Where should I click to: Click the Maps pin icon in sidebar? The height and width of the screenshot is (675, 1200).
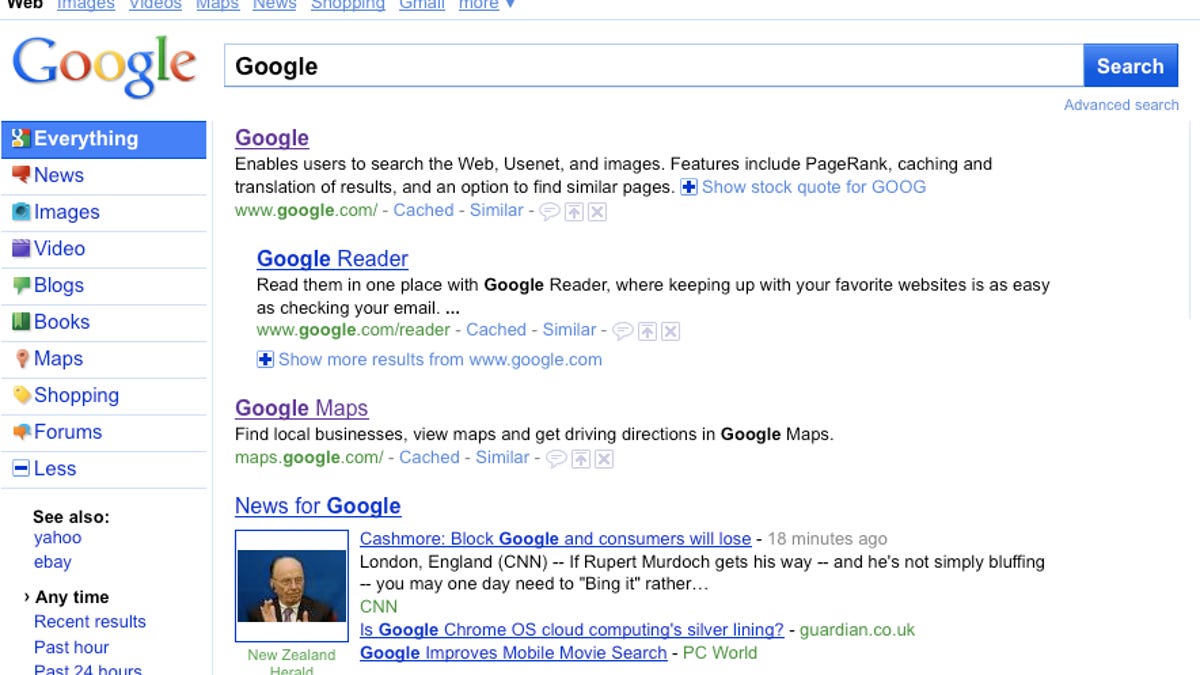pyautogui.click(x=21, y=359)
